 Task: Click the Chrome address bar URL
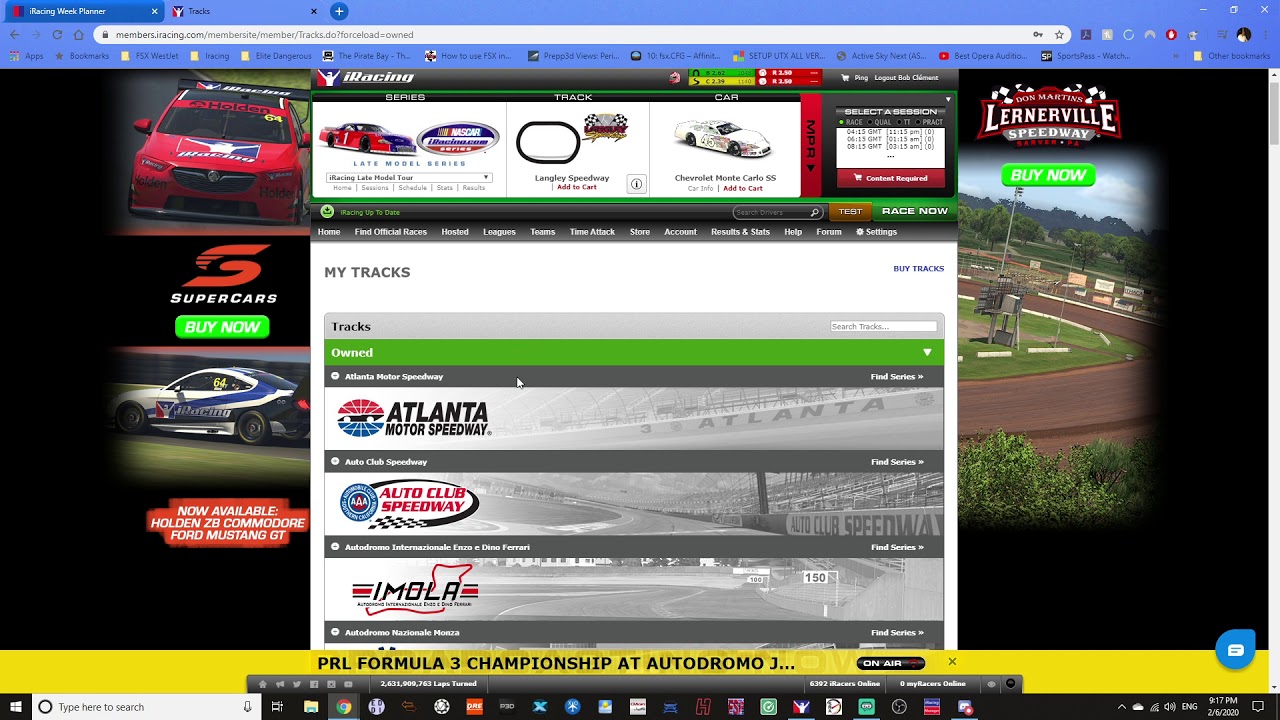(264, 35)
